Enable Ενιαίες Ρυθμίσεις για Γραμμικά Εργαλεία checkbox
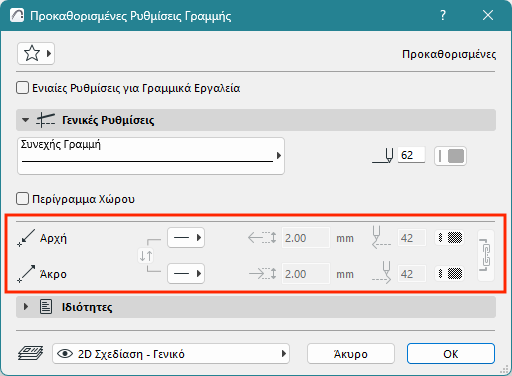Screen dimensions: 512x376 [x=22, y=88]
